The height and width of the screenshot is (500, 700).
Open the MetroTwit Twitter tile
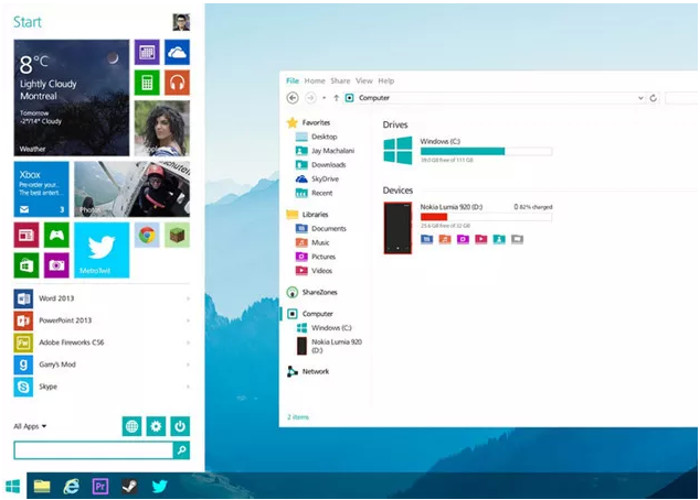102,250
